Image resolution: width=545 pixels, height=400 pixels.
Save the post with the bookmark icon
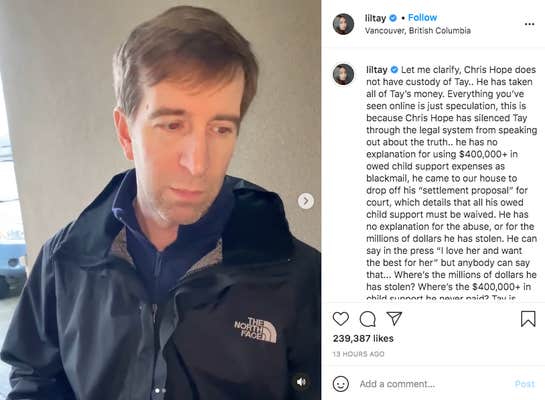pyautogui.click(x=528, y=318)
